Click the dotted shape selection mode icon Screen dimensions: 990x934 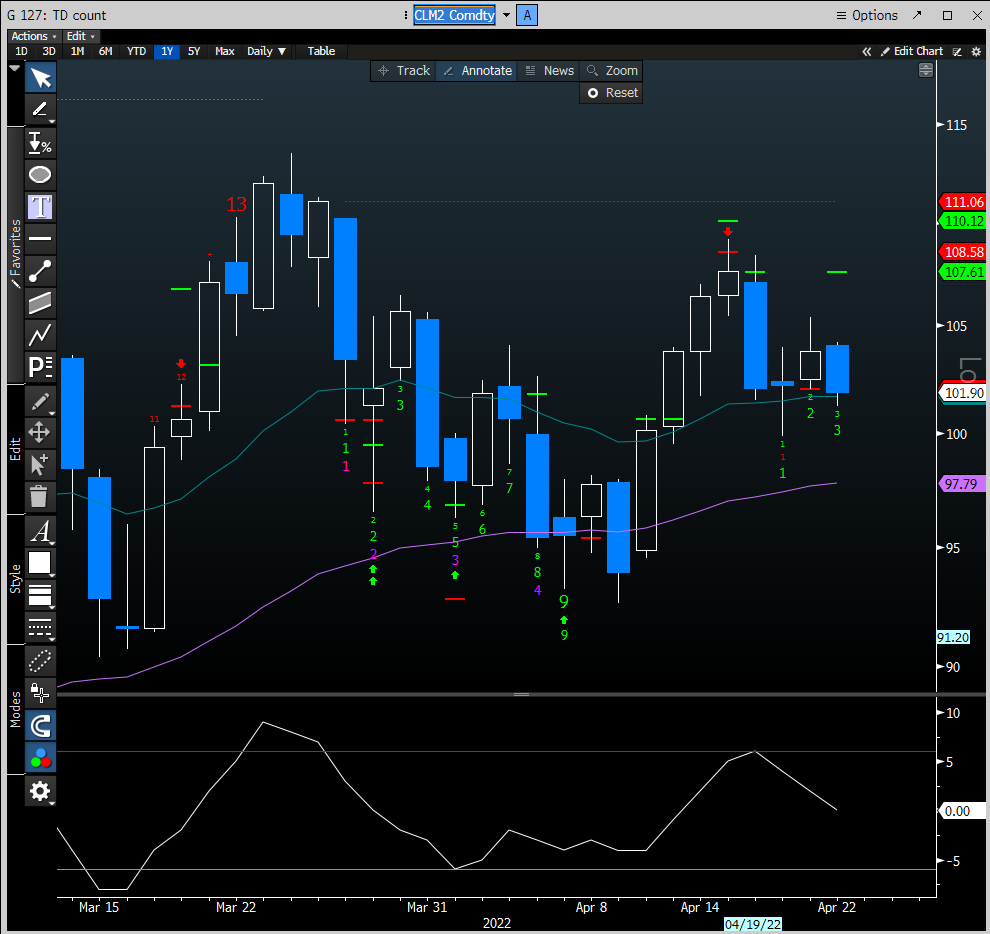tap(40, 661)
